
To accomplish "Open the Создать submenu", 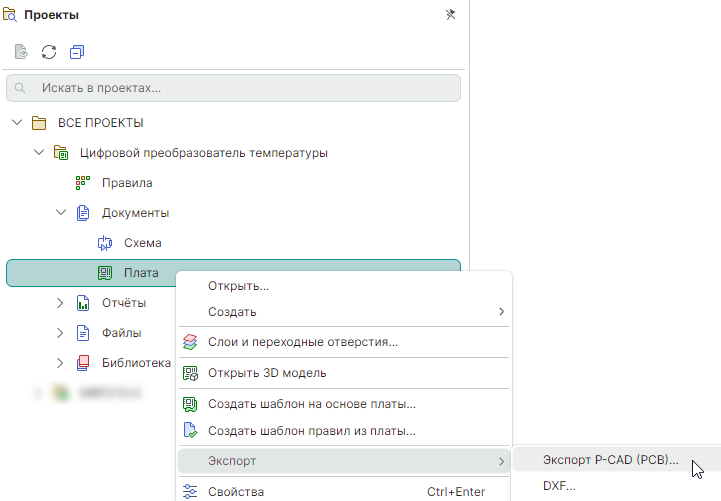I will pos(344,312).
